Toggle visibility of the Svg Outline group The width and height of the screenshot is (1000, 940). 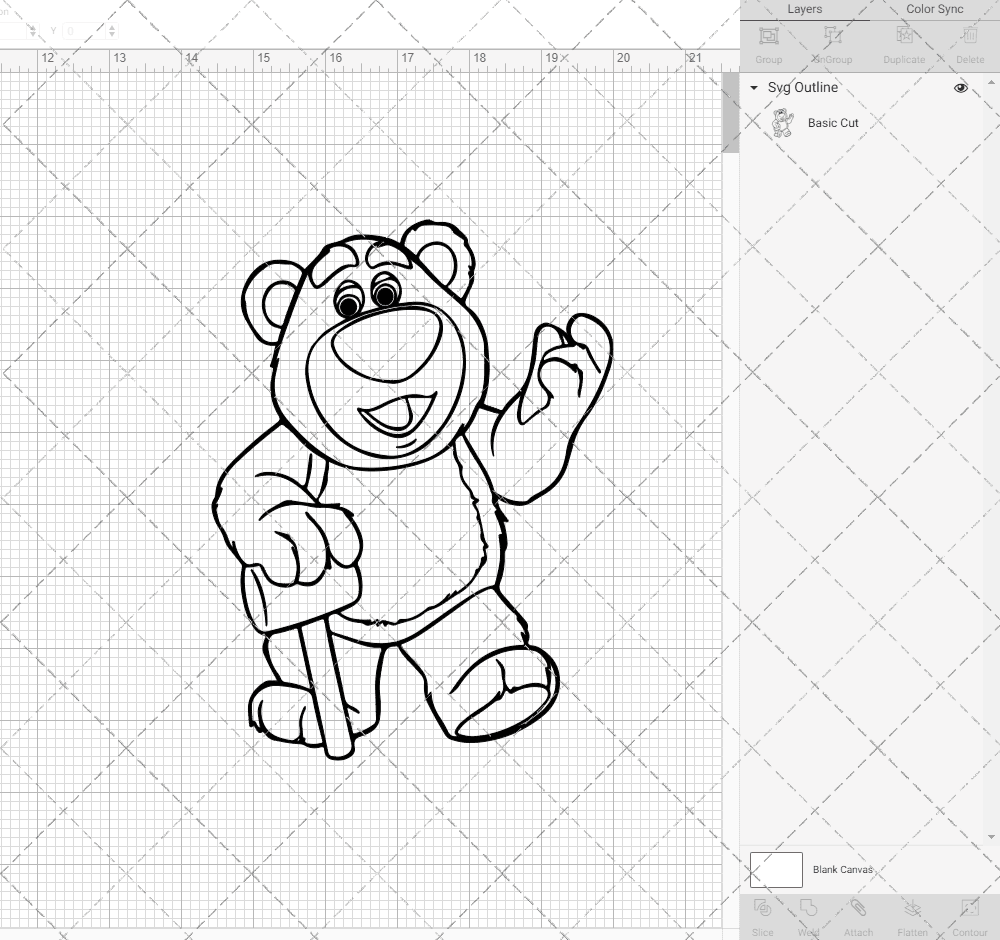coord(960,88)
